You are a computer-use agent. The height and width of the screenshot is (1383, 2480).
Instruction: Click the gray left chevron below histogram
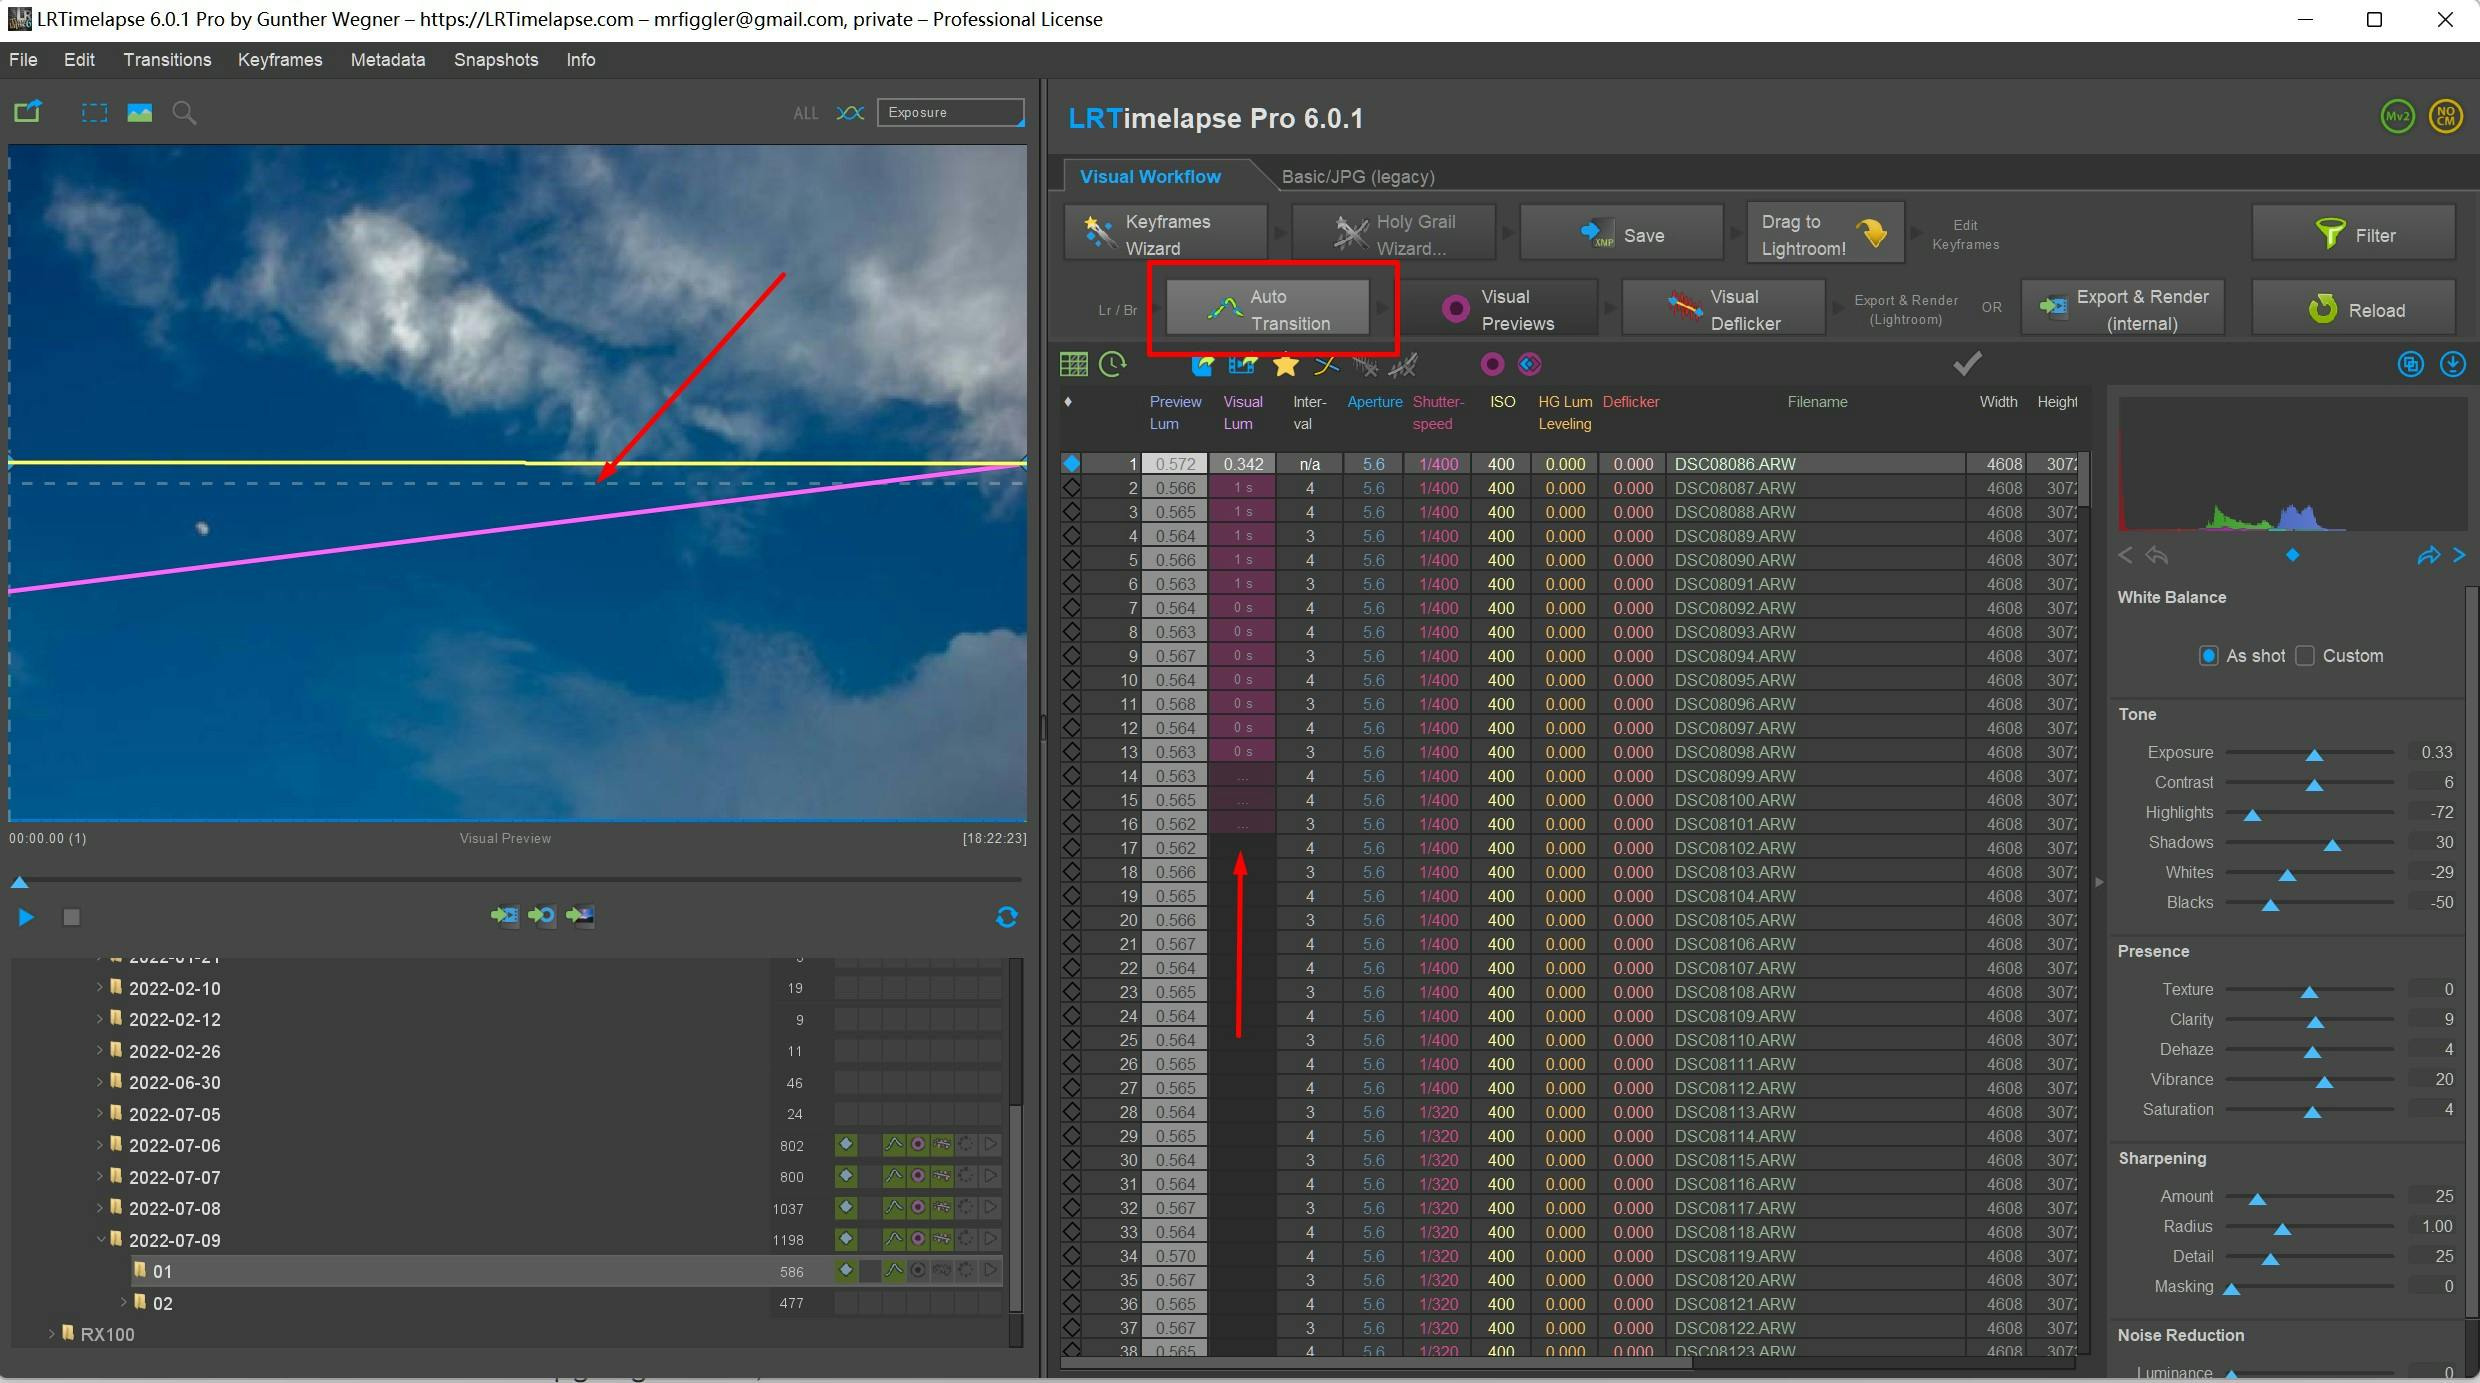tap(2125, 555)
